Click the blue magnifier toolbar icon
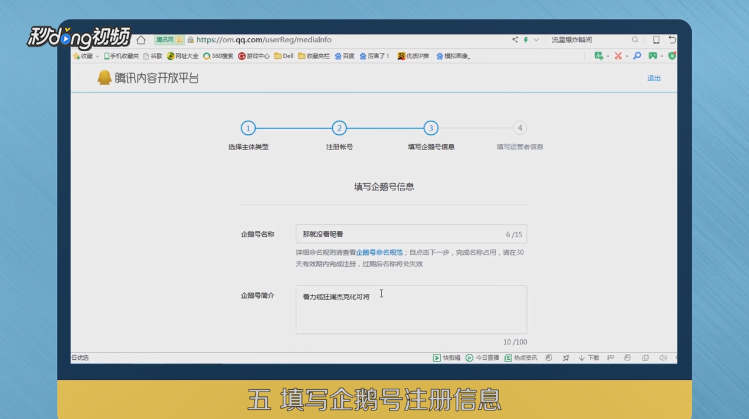Viewport: 749px width, 419px height. (x=637, y=56)
